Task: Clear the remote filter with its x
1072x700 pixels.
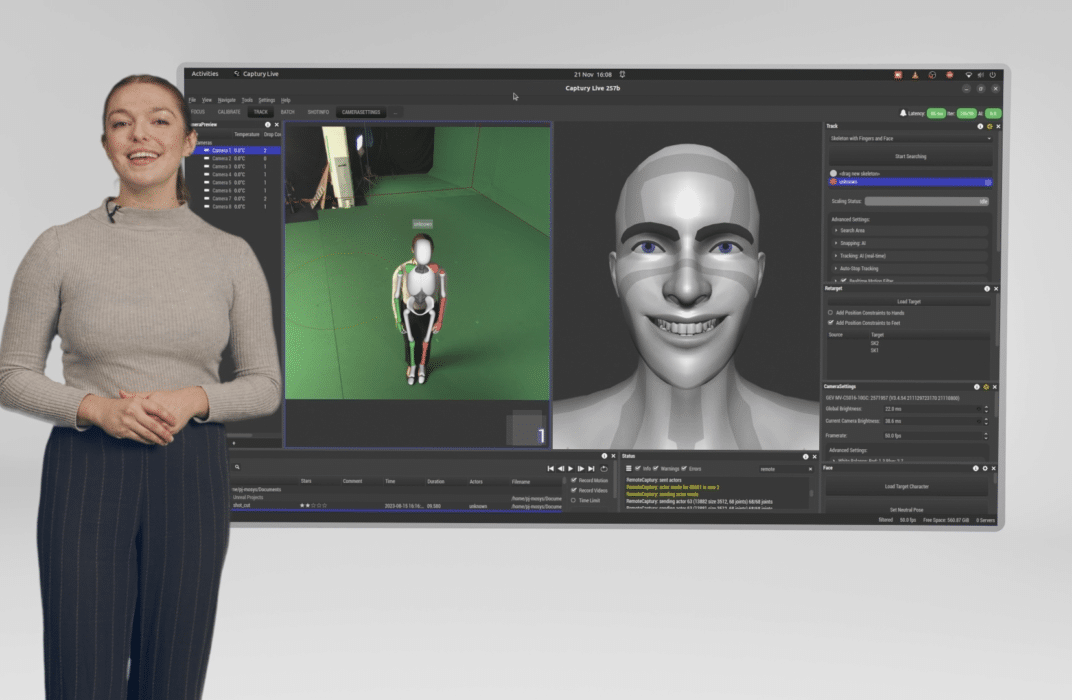Action: click(810, 469)
